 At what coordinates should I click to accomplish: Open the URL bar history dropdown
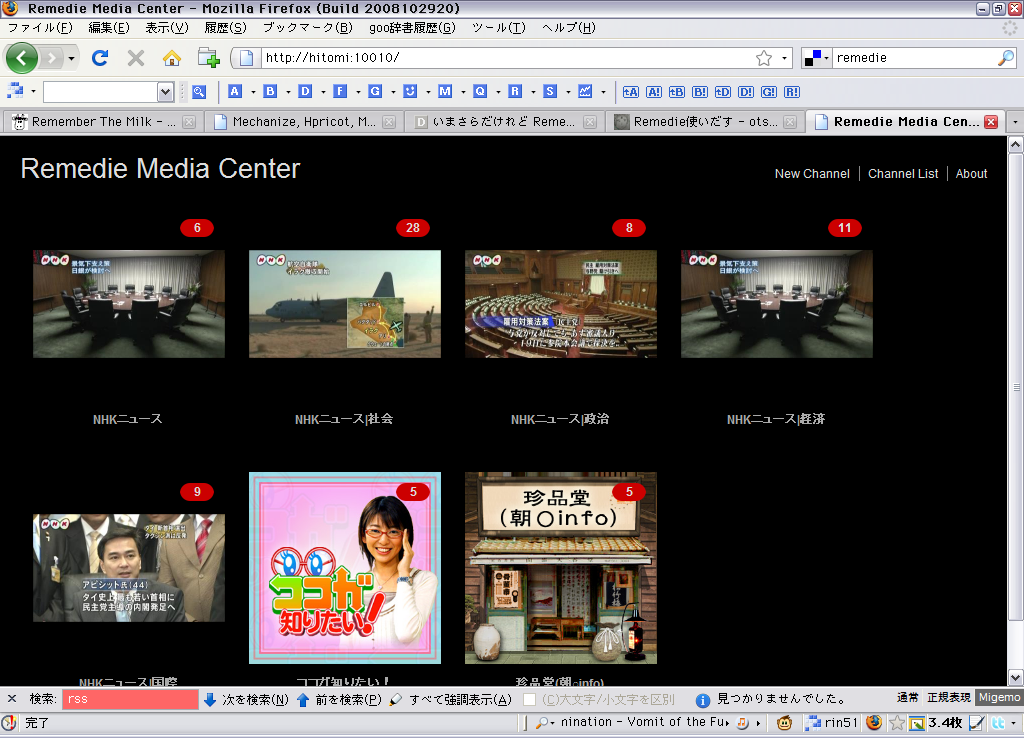coord(784,58)
